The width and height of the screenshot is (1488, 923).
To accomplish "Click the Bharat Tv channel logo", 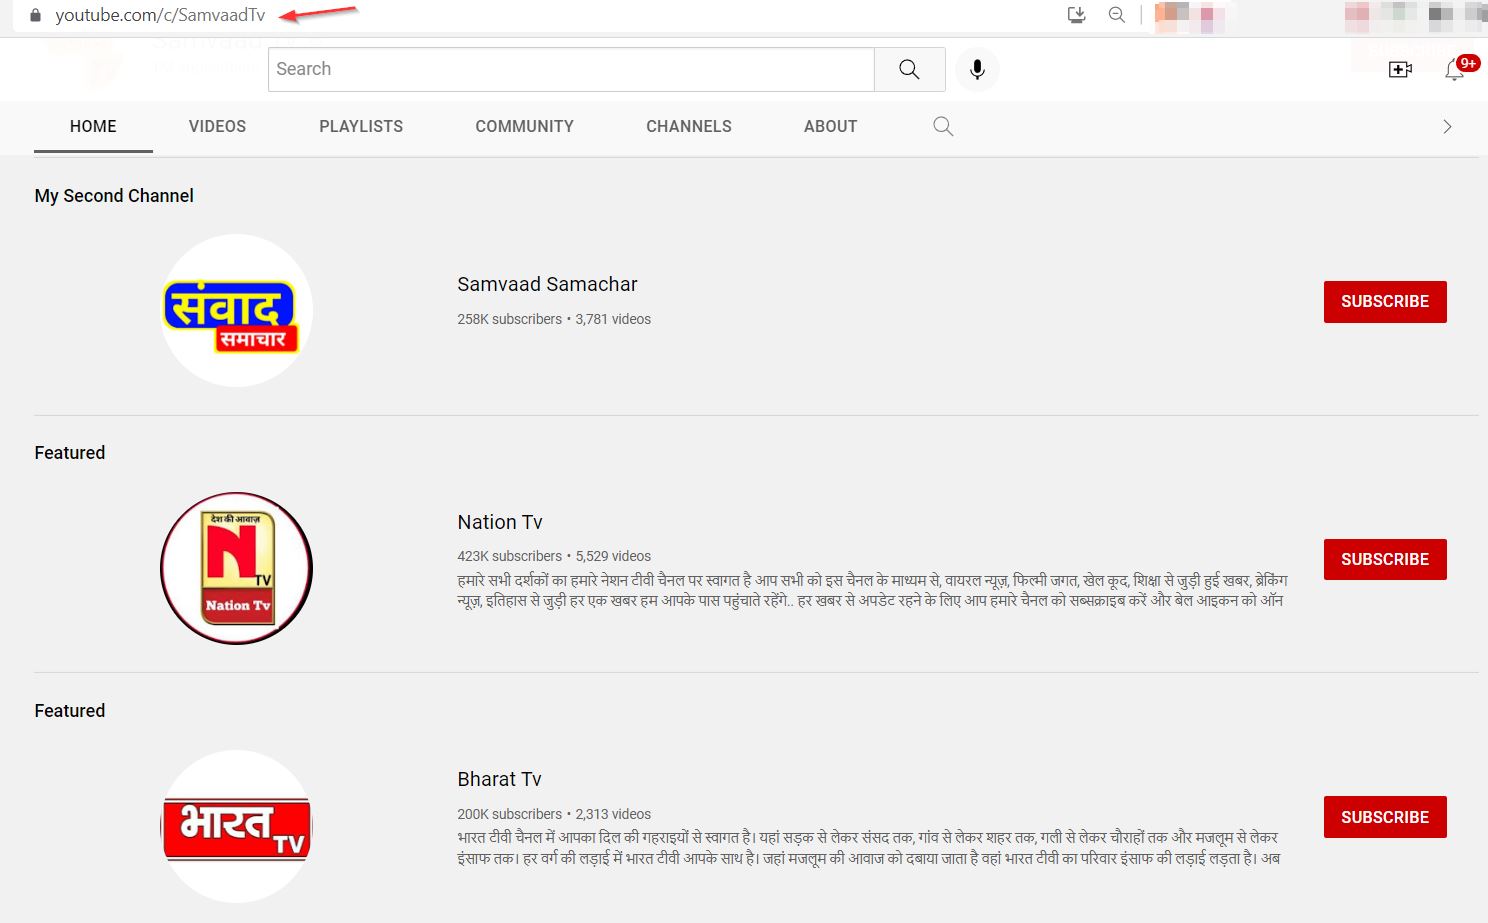I will [236, 826].
